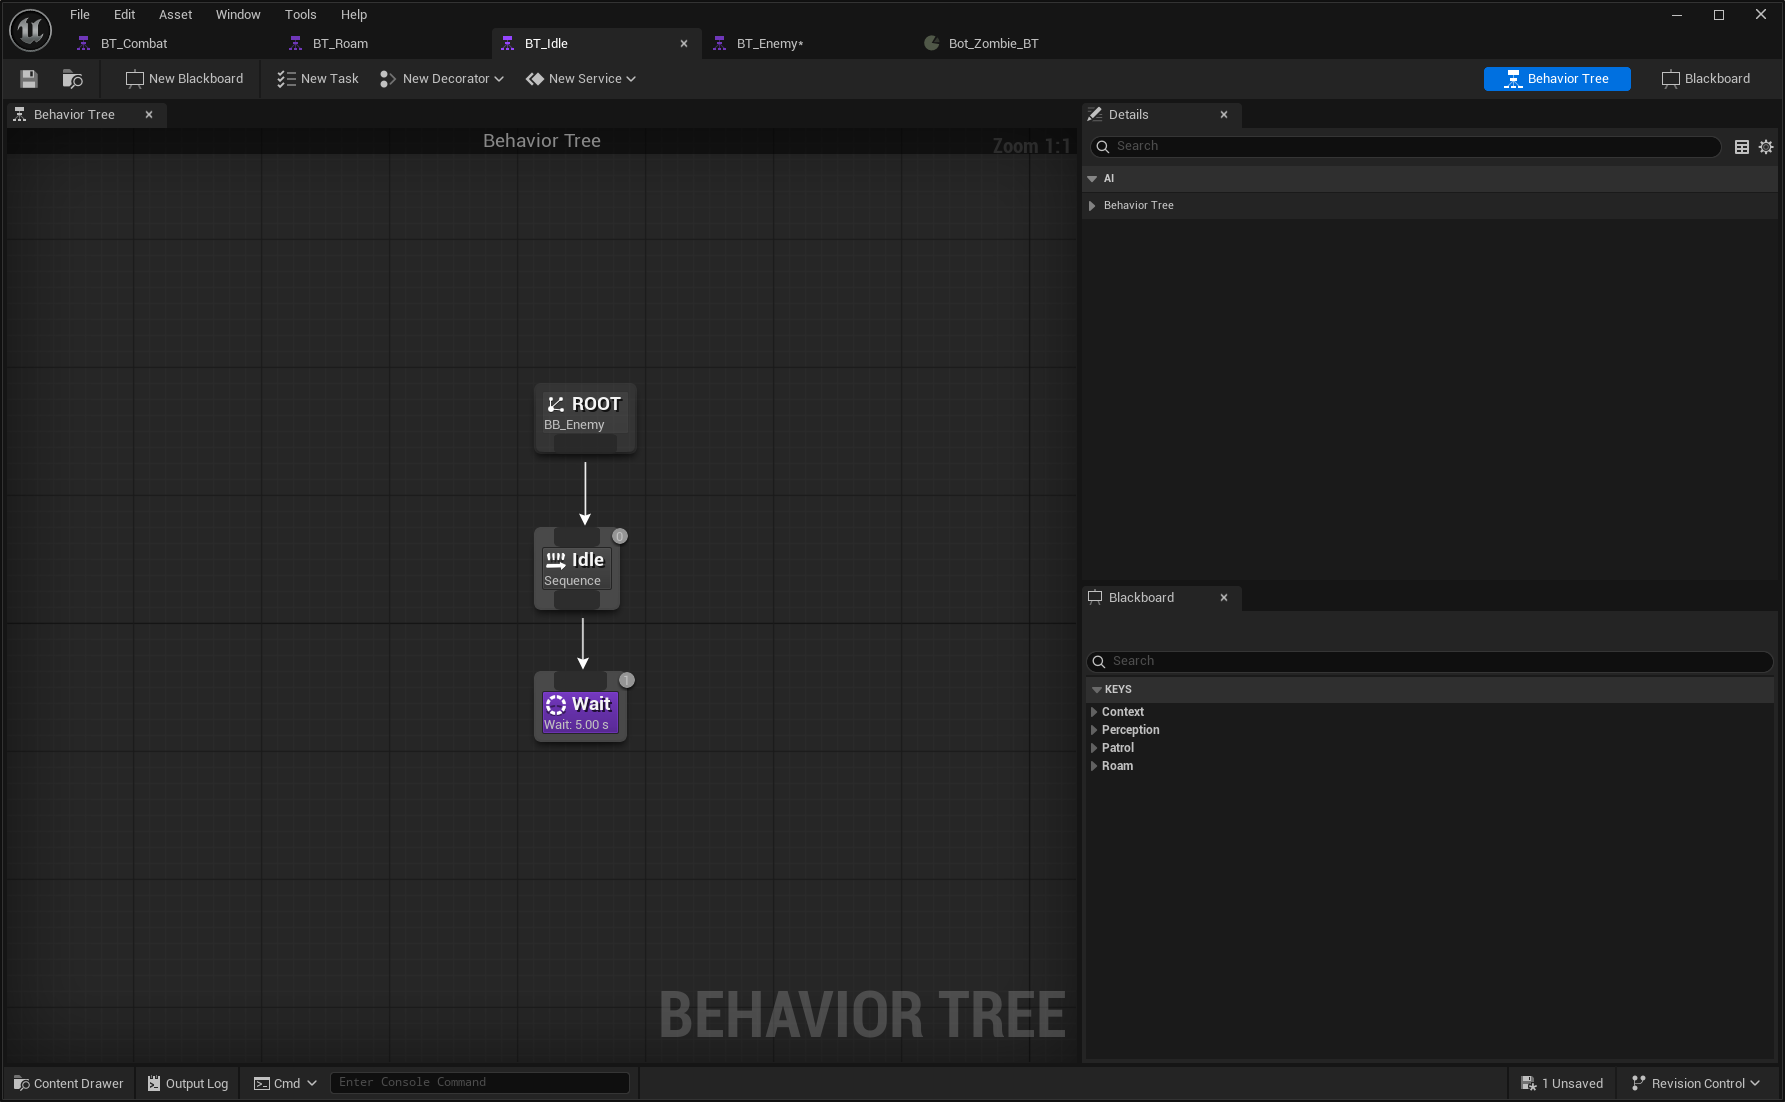Open the New Service dropdown
The width and height of the screenshot is (1785, 1102).
[581, 78]
